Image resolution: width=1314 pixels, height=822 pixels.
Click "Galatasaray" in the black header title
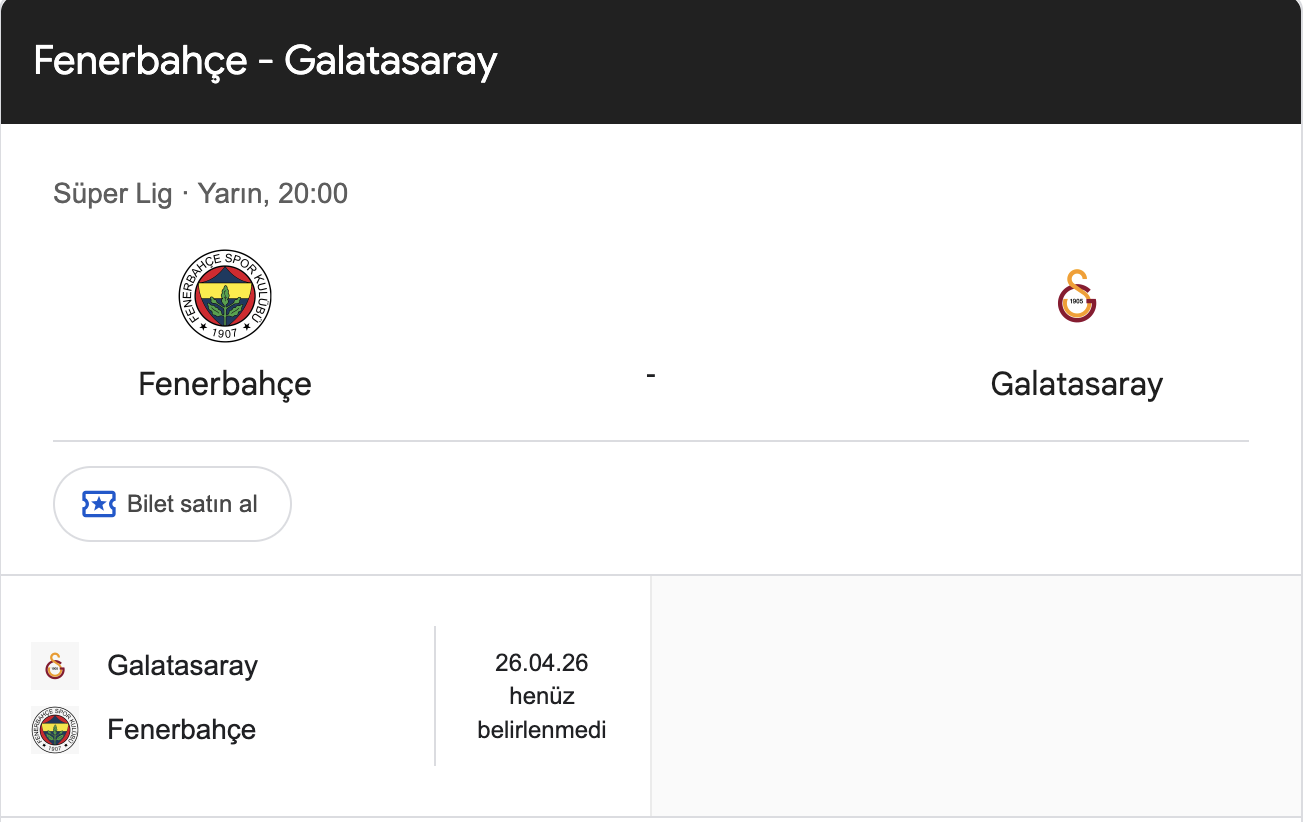[390, 61]
